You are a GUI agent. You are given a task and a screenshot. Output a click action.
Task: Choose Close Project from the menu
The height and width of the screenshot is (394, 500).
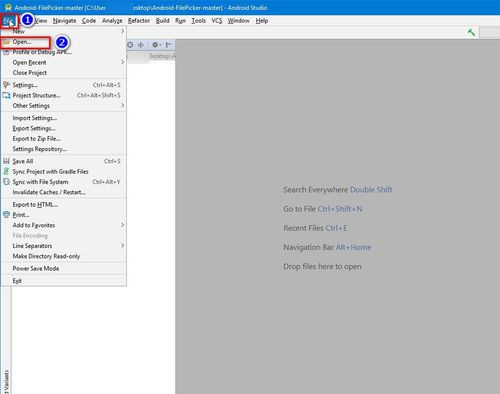[63, 73]
